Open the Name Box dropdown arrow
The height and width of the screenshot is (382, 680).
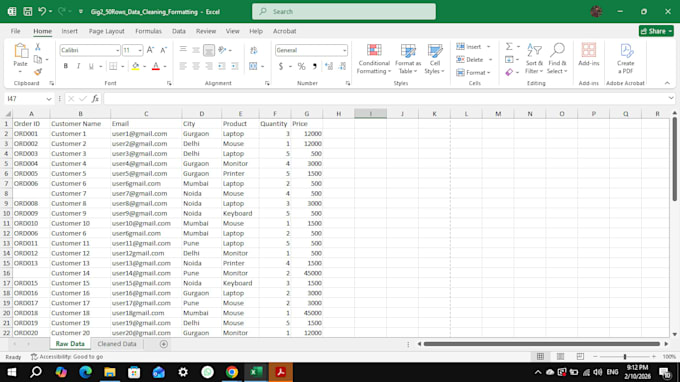(49, 99)
